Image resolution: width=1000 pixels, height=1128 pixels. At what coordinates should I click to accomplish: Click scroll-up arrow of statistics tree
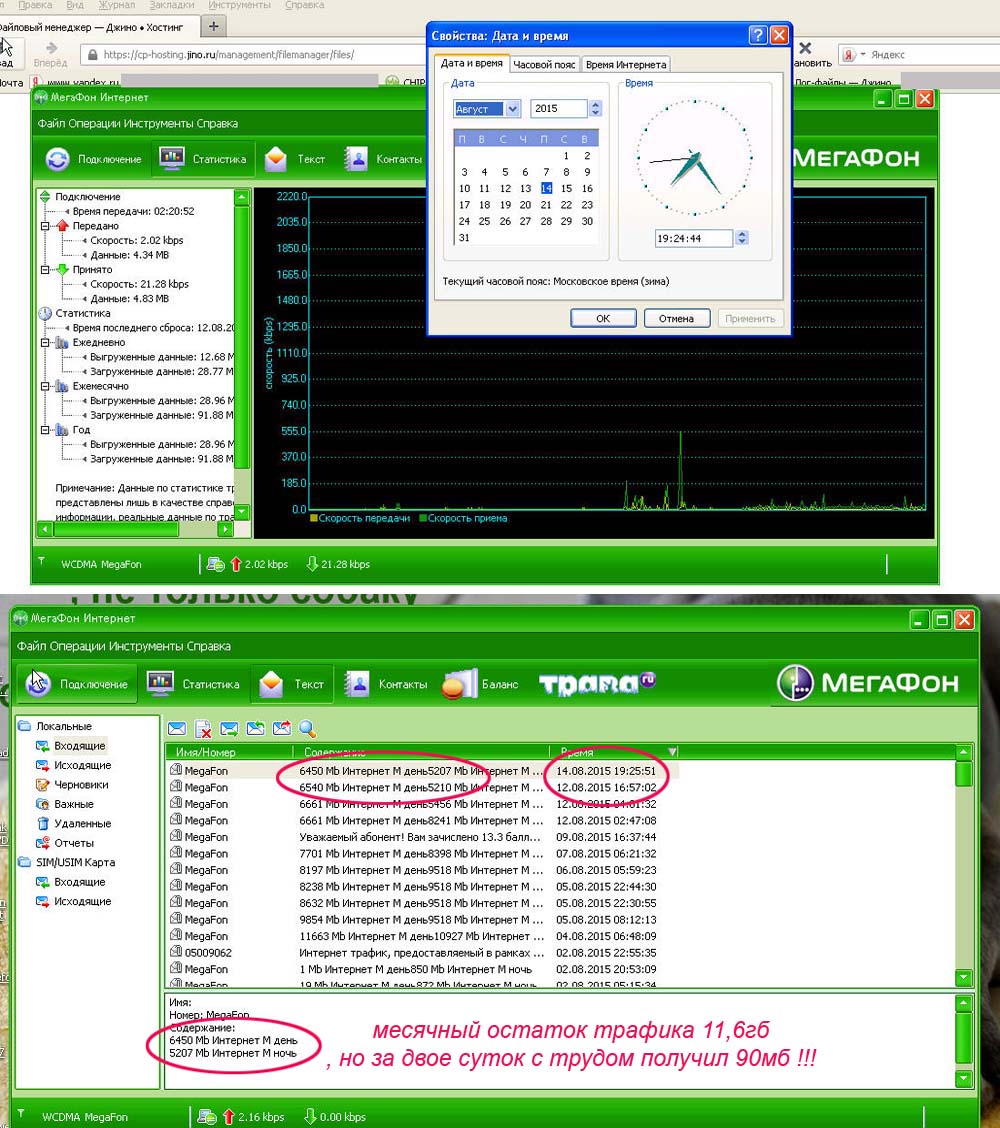pos(242,196)
